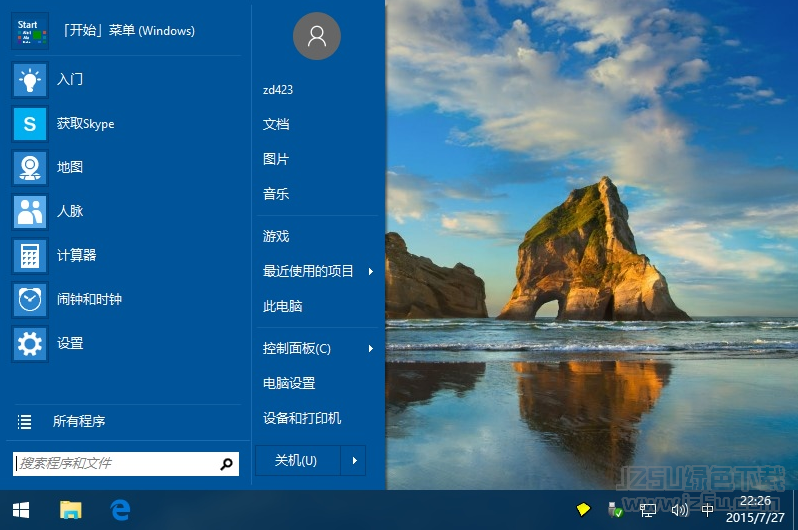Click the Skype S icon

click(30, 124)
